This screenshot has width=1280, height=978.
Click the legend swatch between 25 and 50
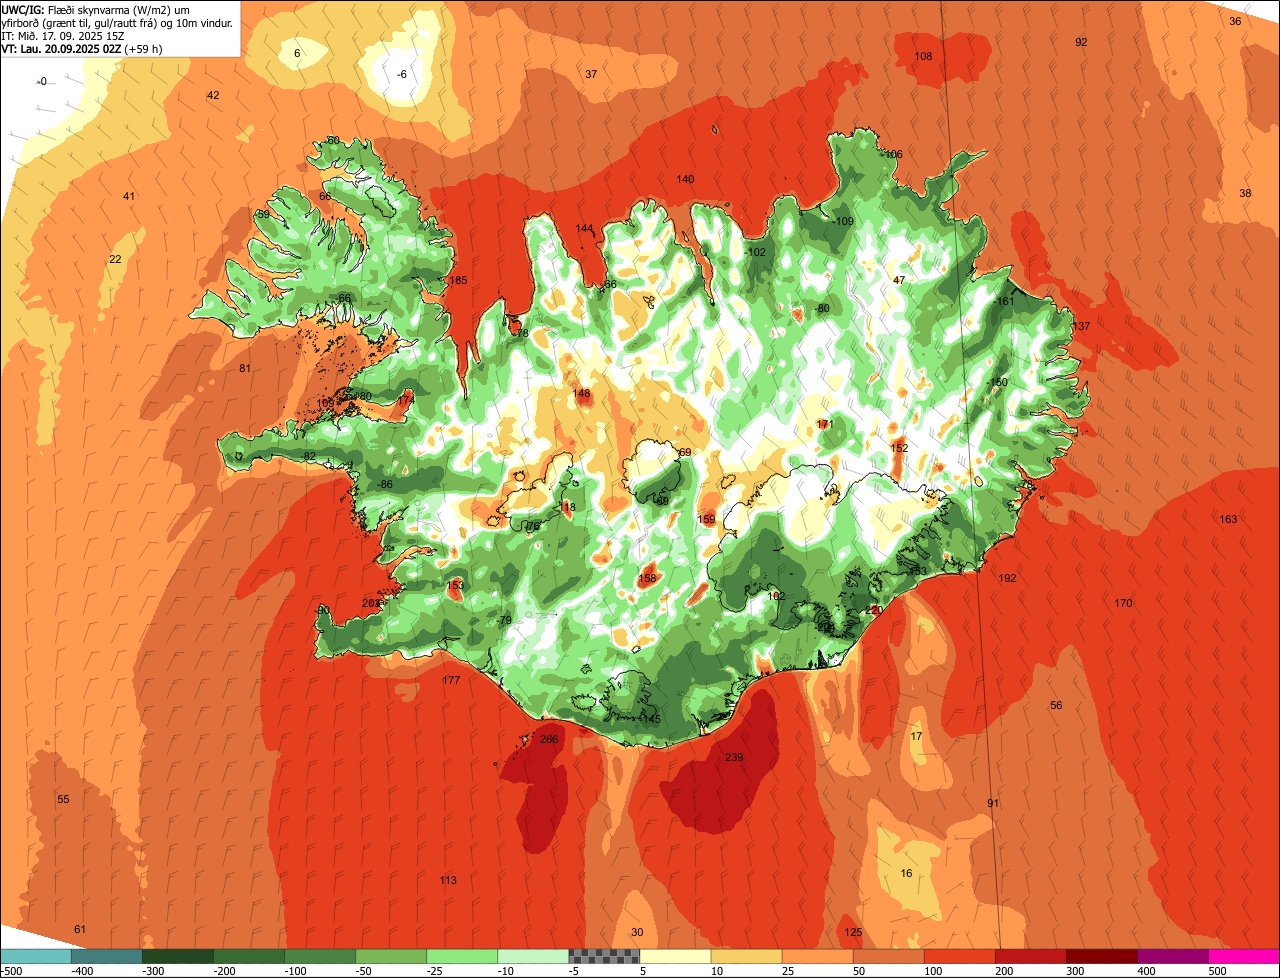click(x=817, y=956)
